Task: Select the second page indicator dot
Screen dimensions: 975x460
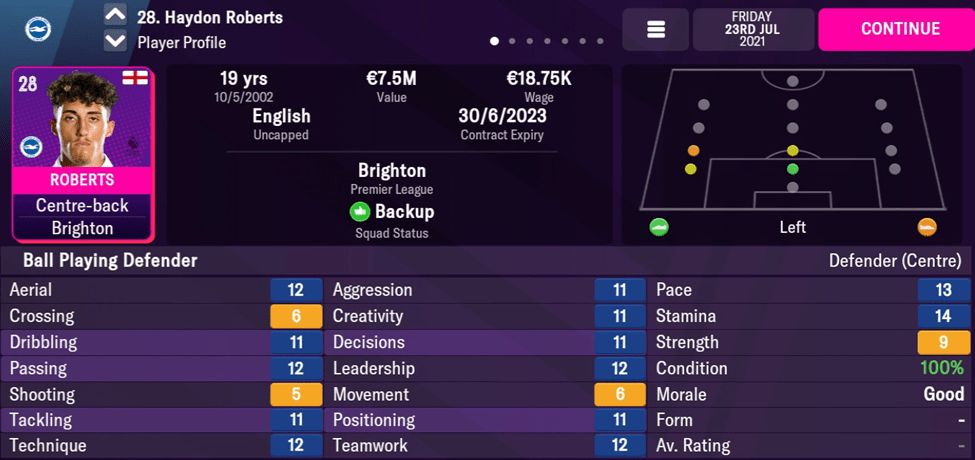Action: tap(513, 42)
